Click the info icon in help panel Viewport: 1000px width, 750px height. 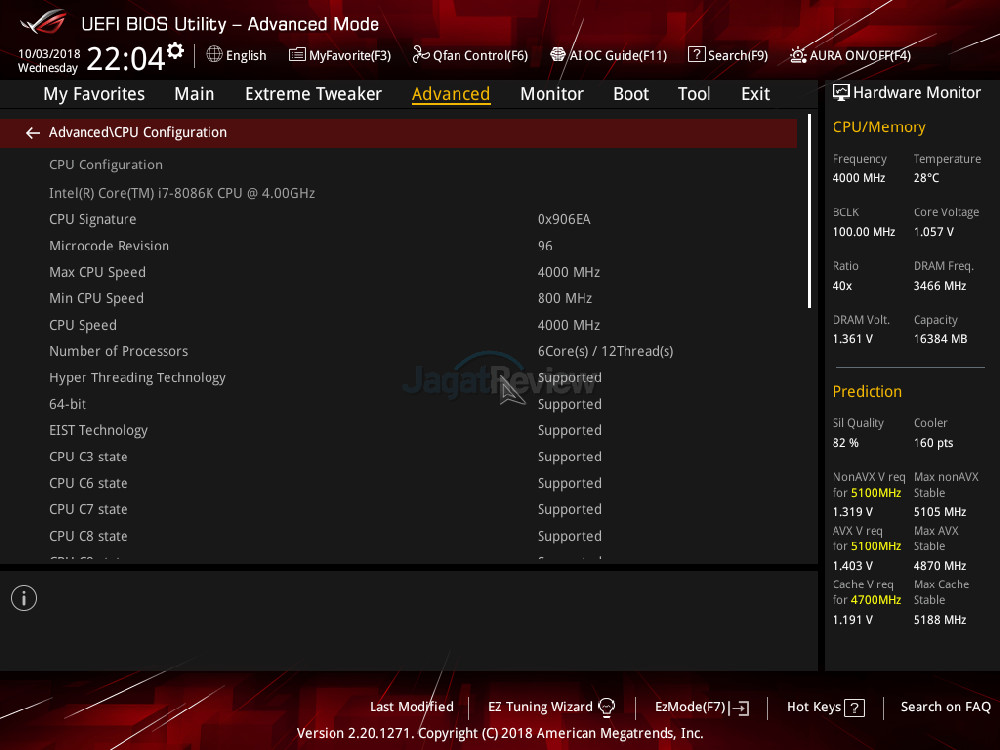(24, 598)
